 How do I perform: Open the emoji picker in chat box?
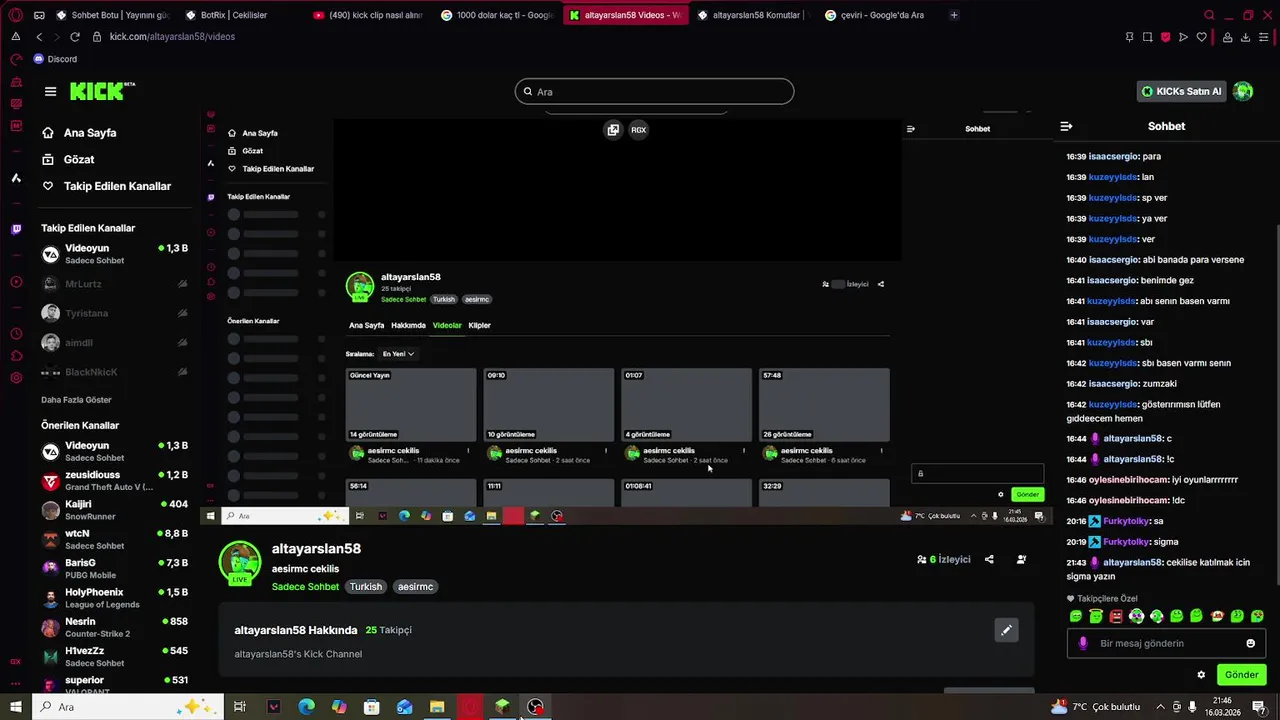click(1250, 643)
